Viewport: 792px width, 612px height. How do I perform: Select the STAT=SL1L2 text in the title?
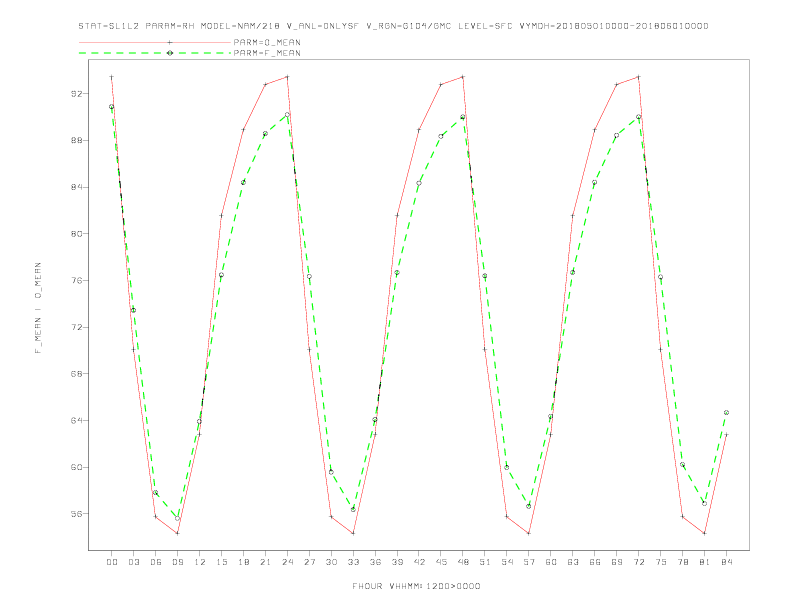109,26
